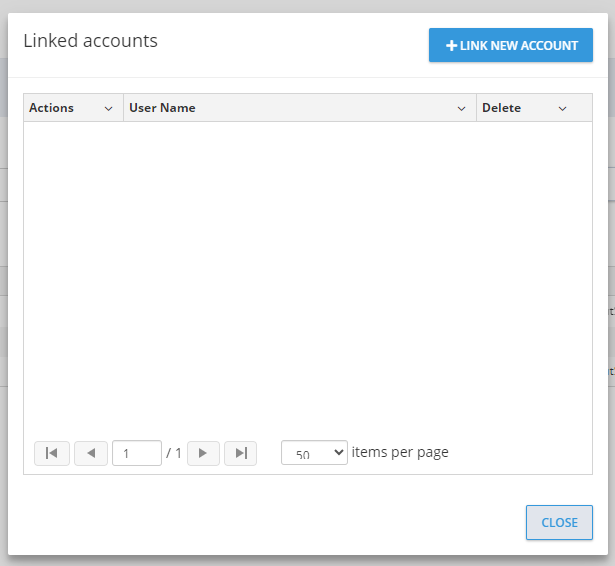Focus the page number input field

(x=137, y=453)
